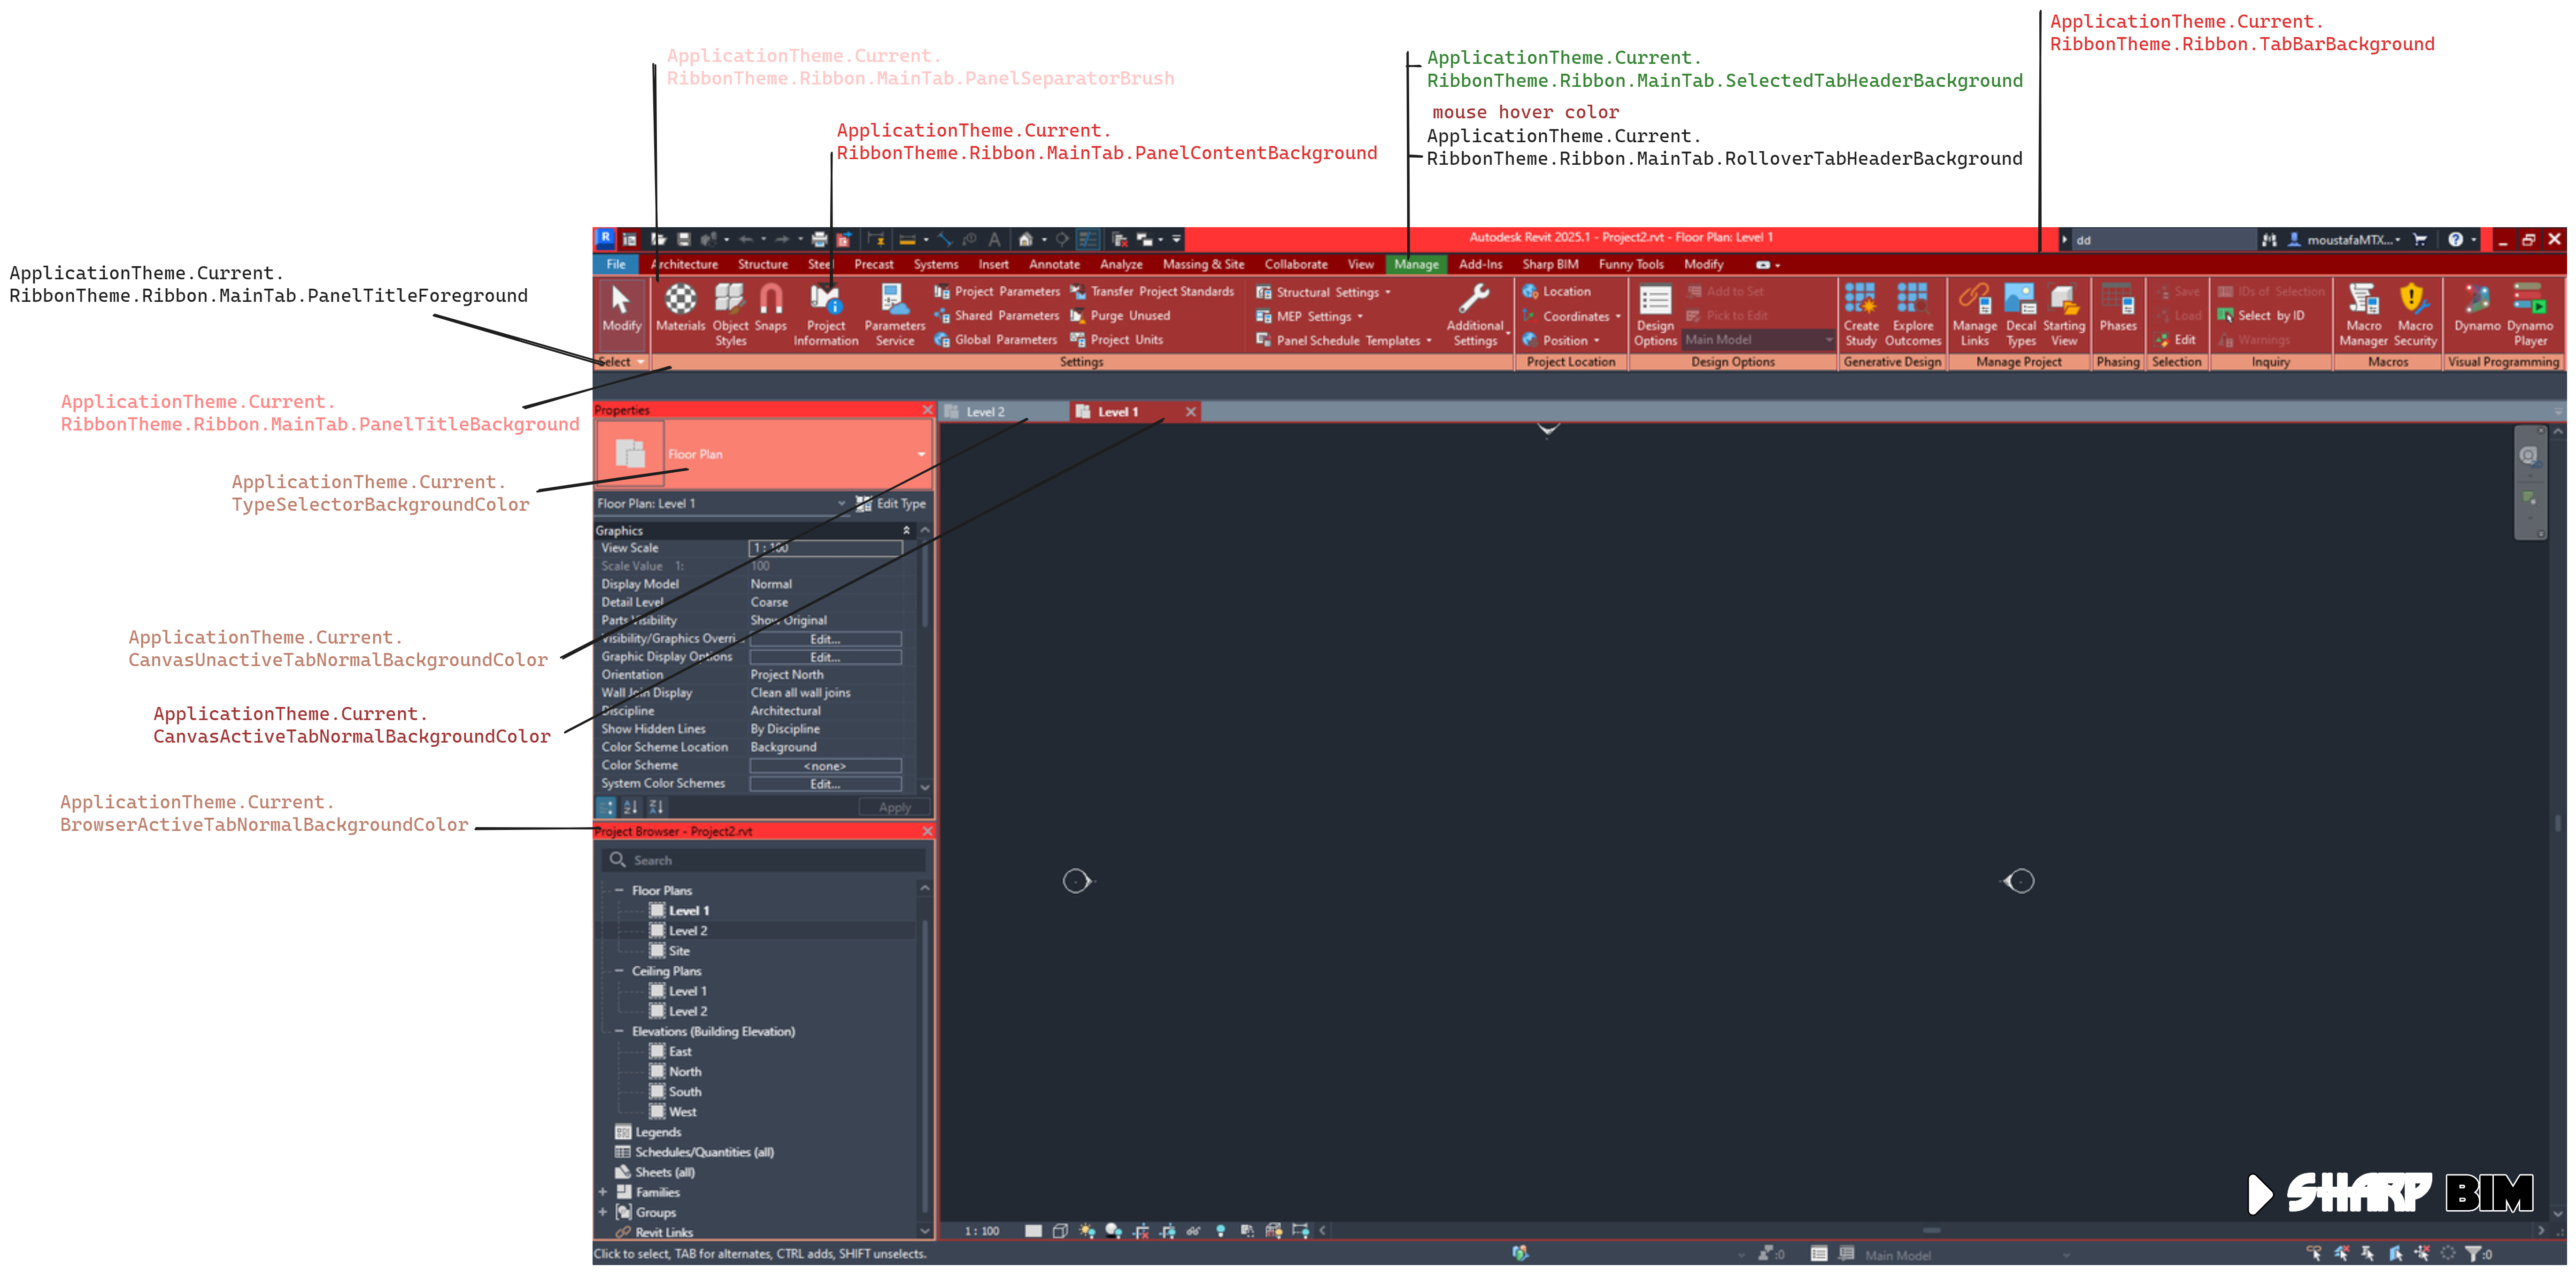2576x1274 pixels.
Task: Toggle Temporary Hide/Isolate glasses icon
Action: tap(1193, 1231)
